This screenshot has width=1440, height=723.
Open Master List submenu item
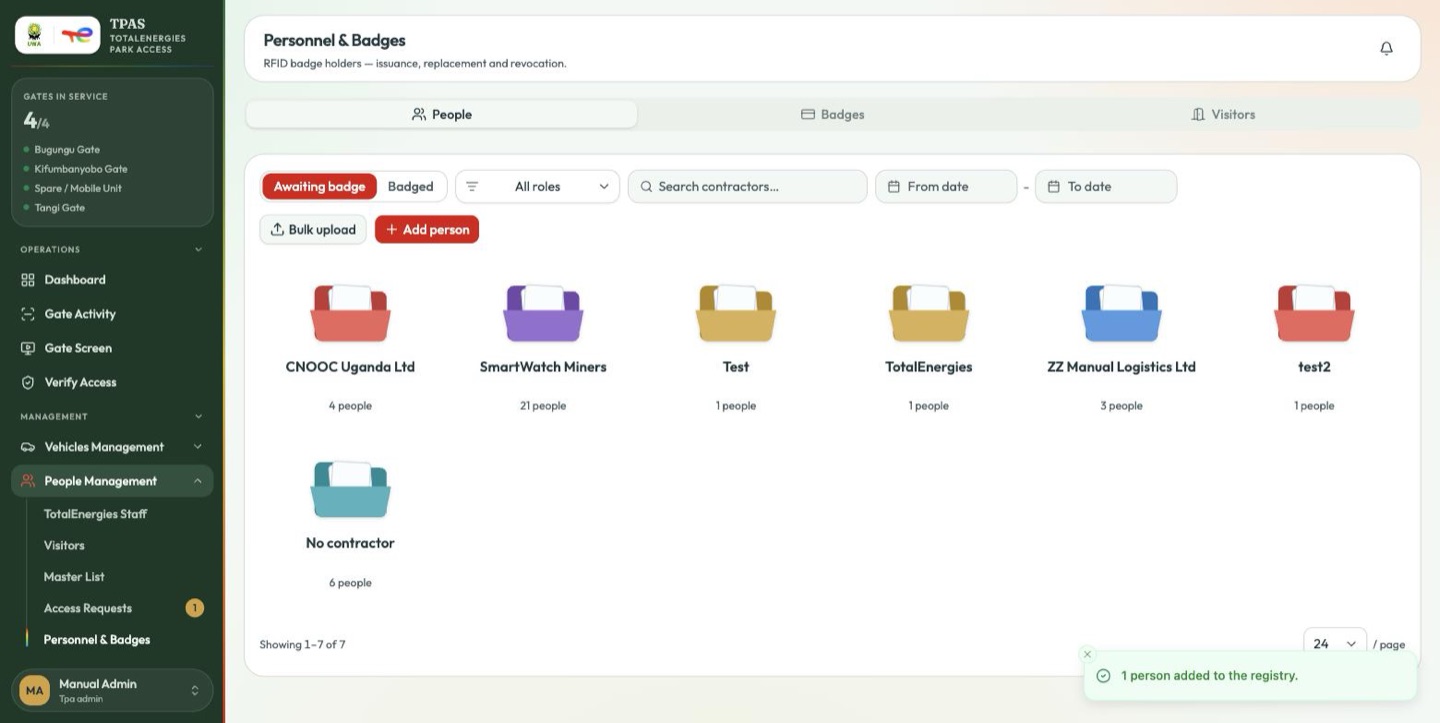pyautogui.click(x=74, y=577)
